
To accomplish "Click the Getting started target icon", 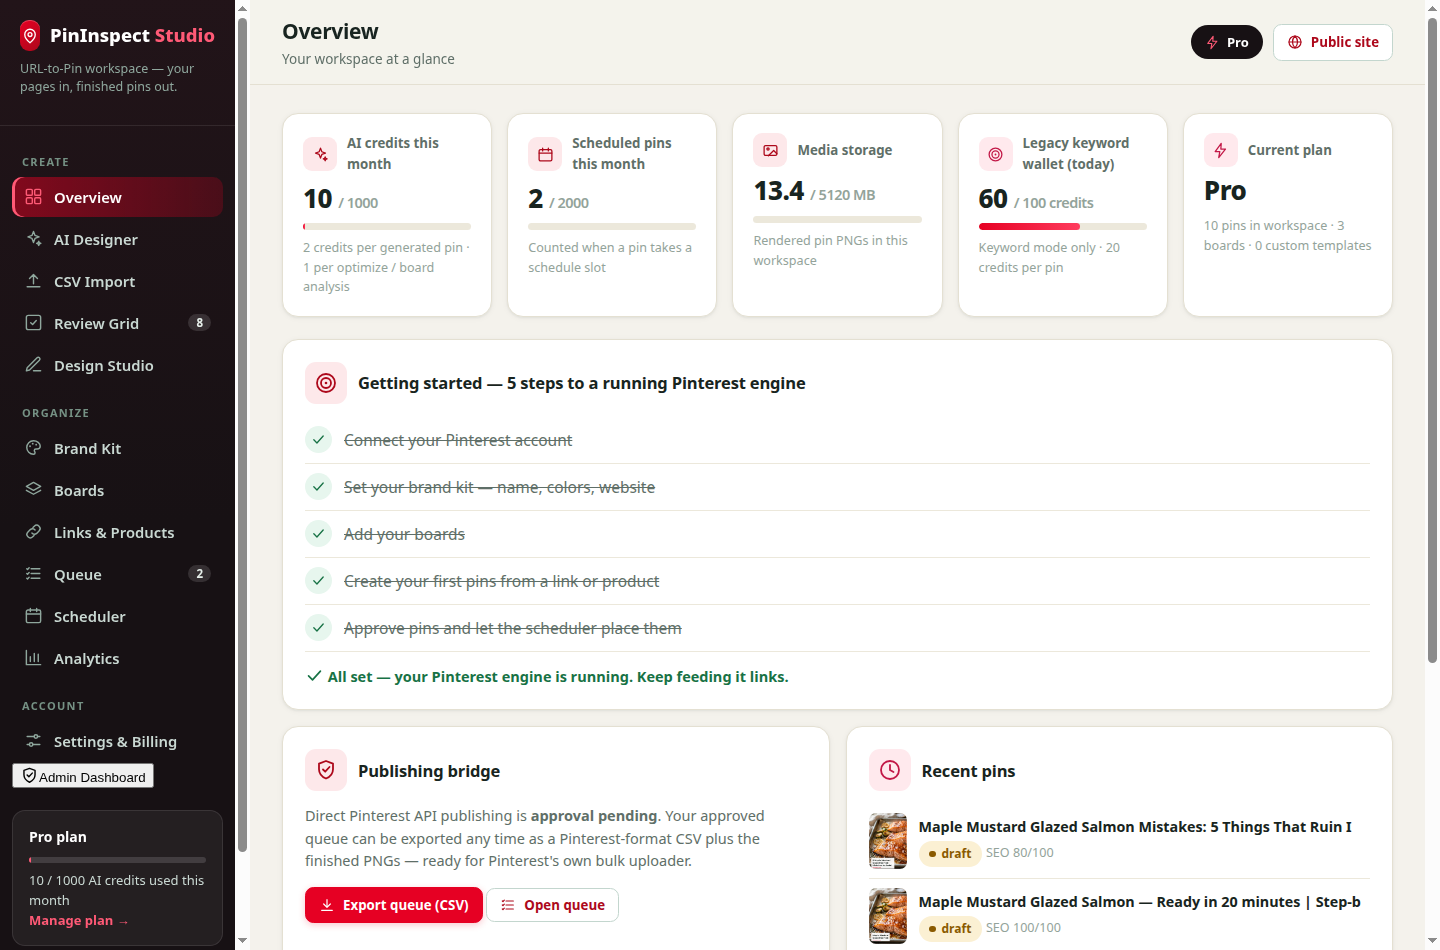I will pos(326,383).
